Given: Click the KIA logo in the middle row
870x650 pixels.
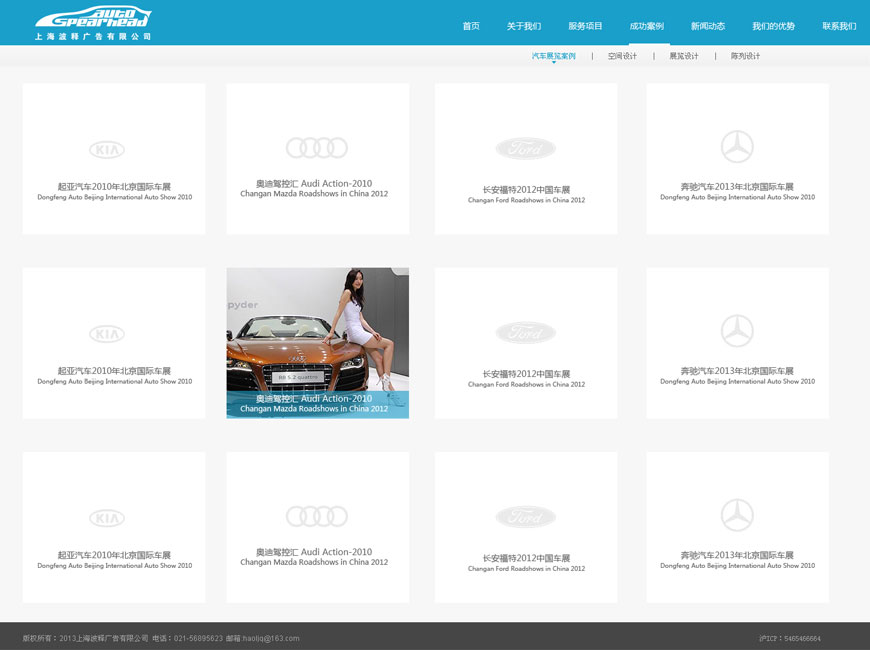Looking at the screenshot, I should pos(107,334).
